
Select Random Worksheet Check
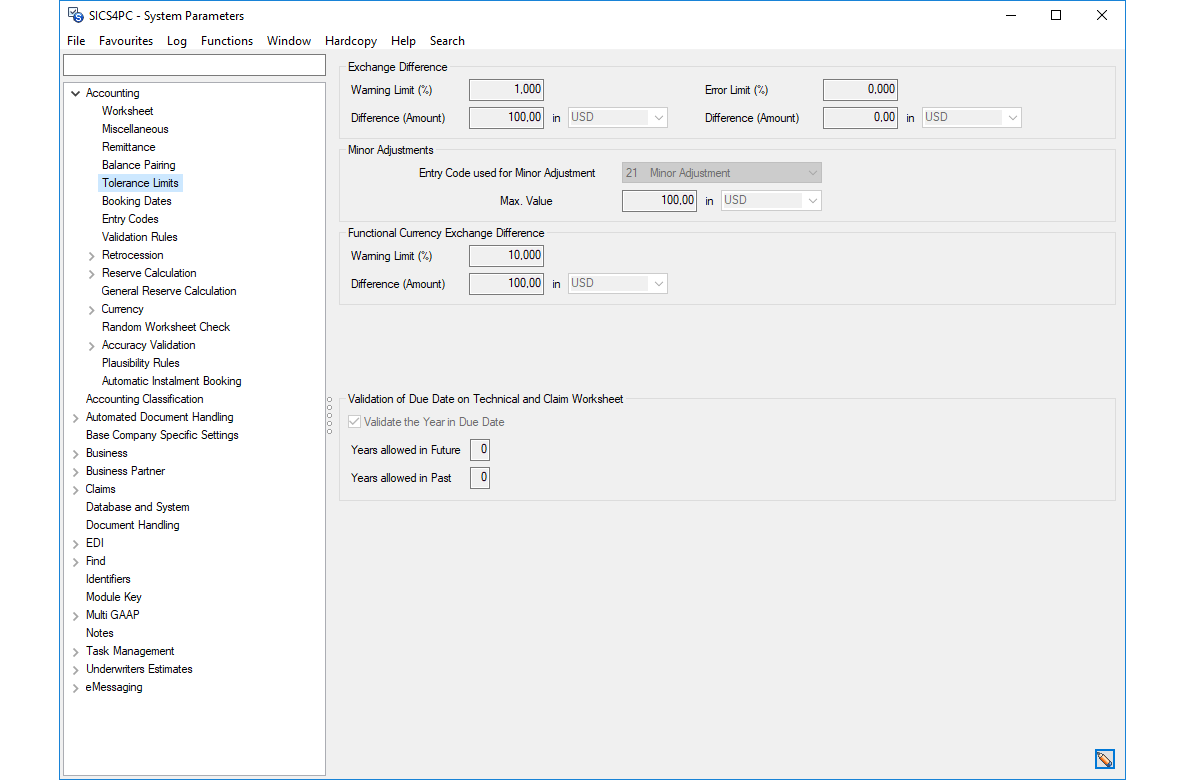[165, 326]
